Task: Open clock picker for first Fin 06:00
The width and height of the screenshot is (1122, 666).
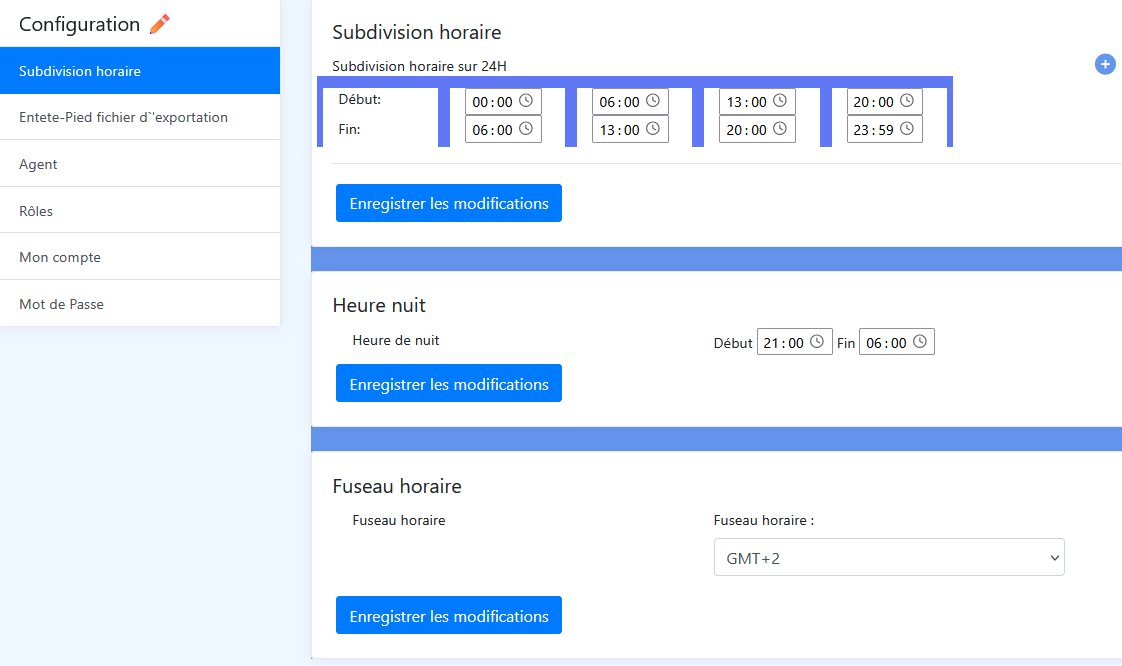Action: coord(526,129)
